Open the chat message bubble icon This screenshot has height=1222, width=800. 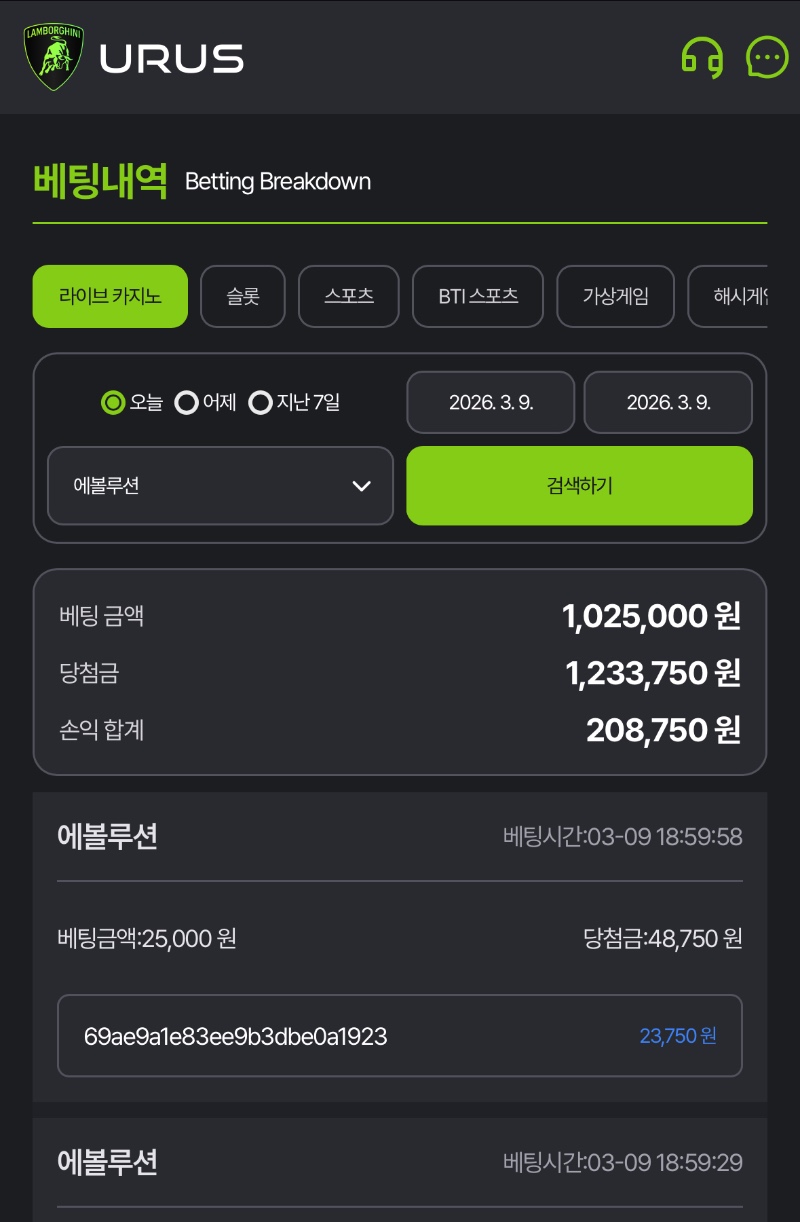[767, 57]
